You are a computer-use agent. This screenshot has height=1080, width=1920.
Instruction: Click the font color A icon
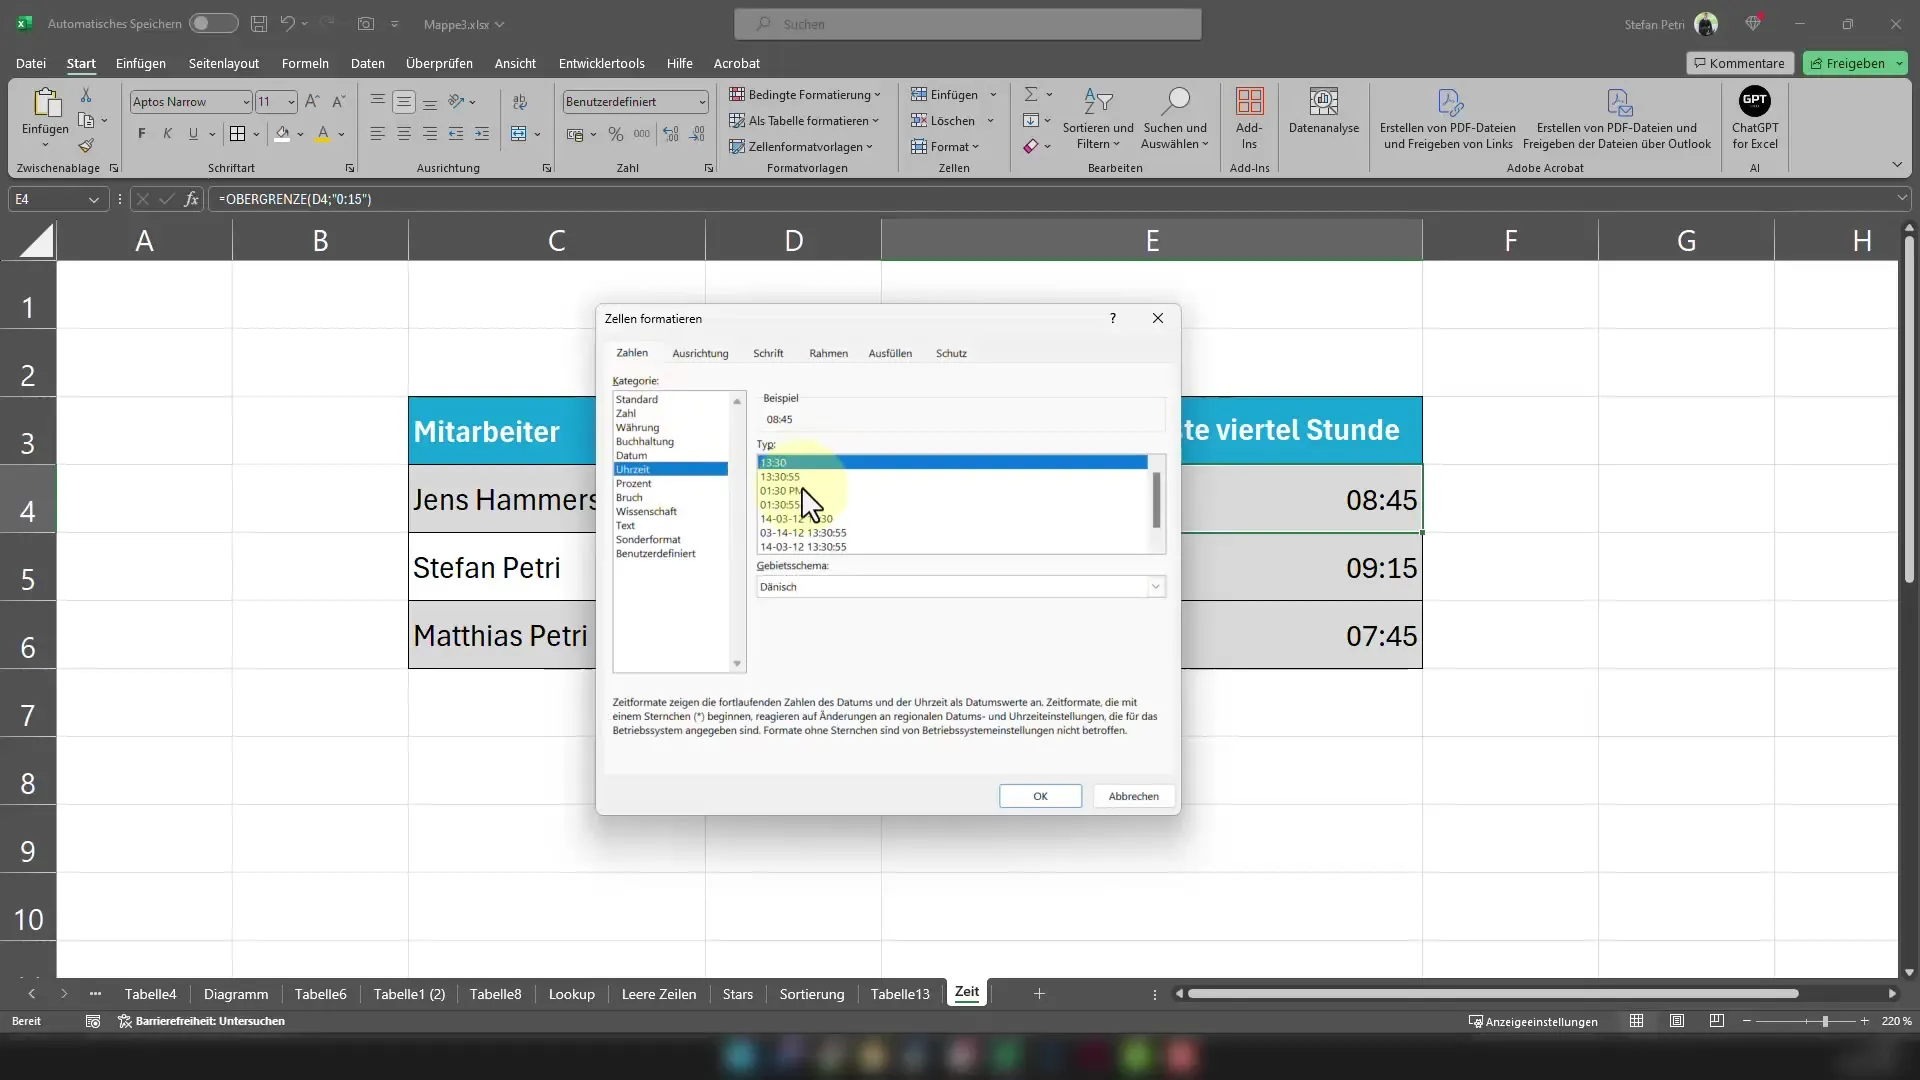click(x=322, y=134)
